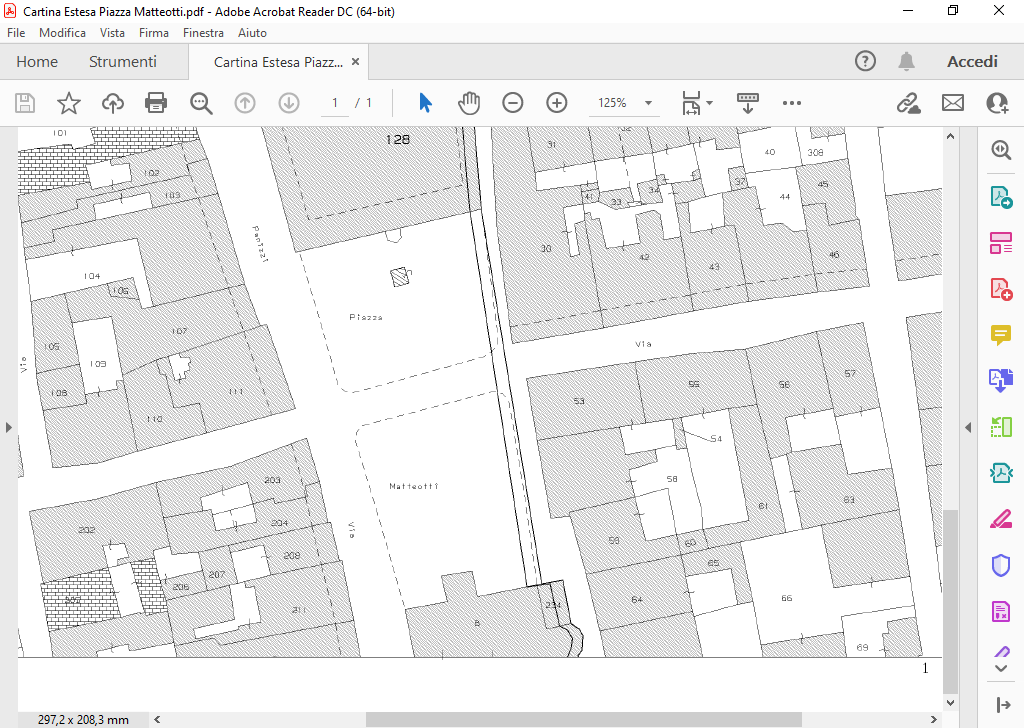Open the Vista menu

[112, 33]
